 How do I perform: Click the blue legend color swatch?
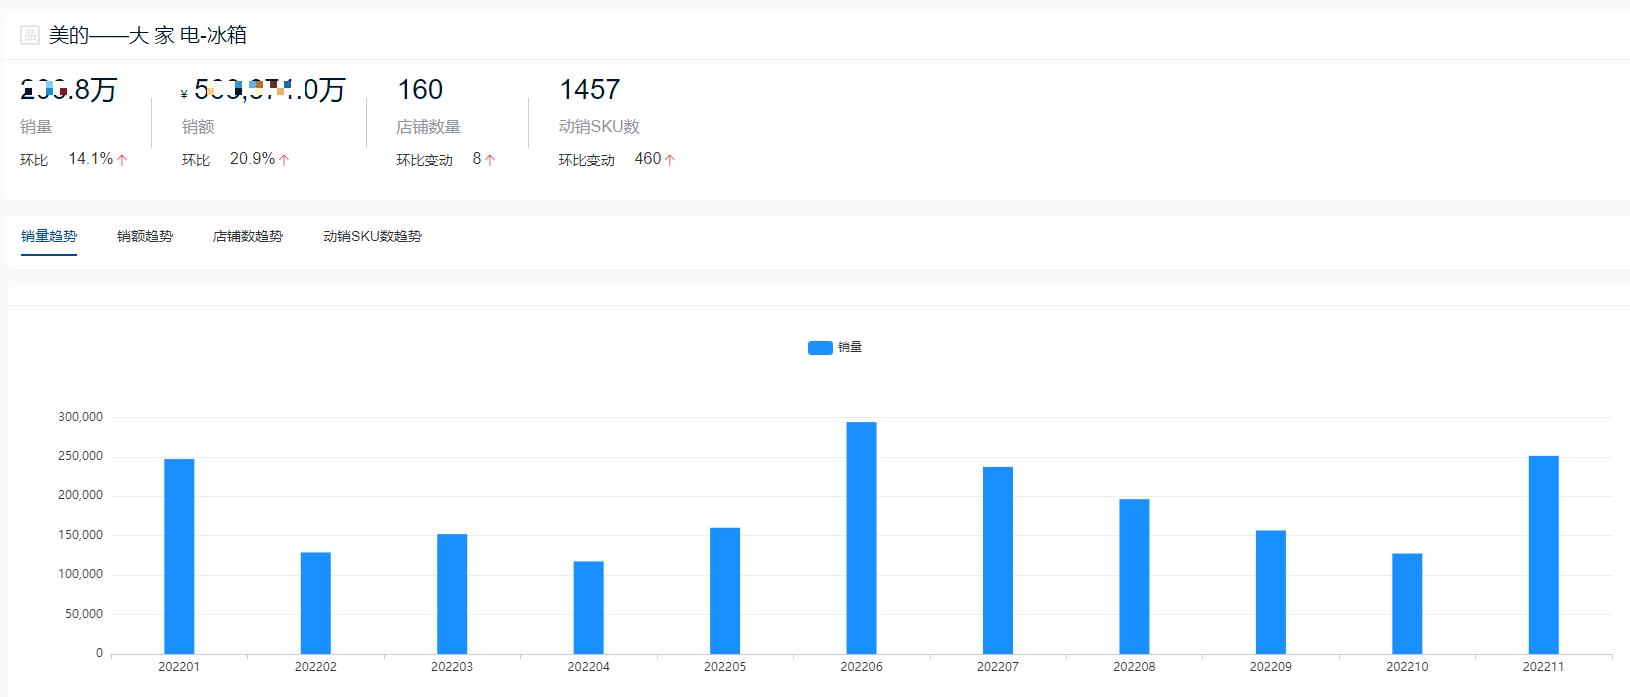click(x=820, y=347)
